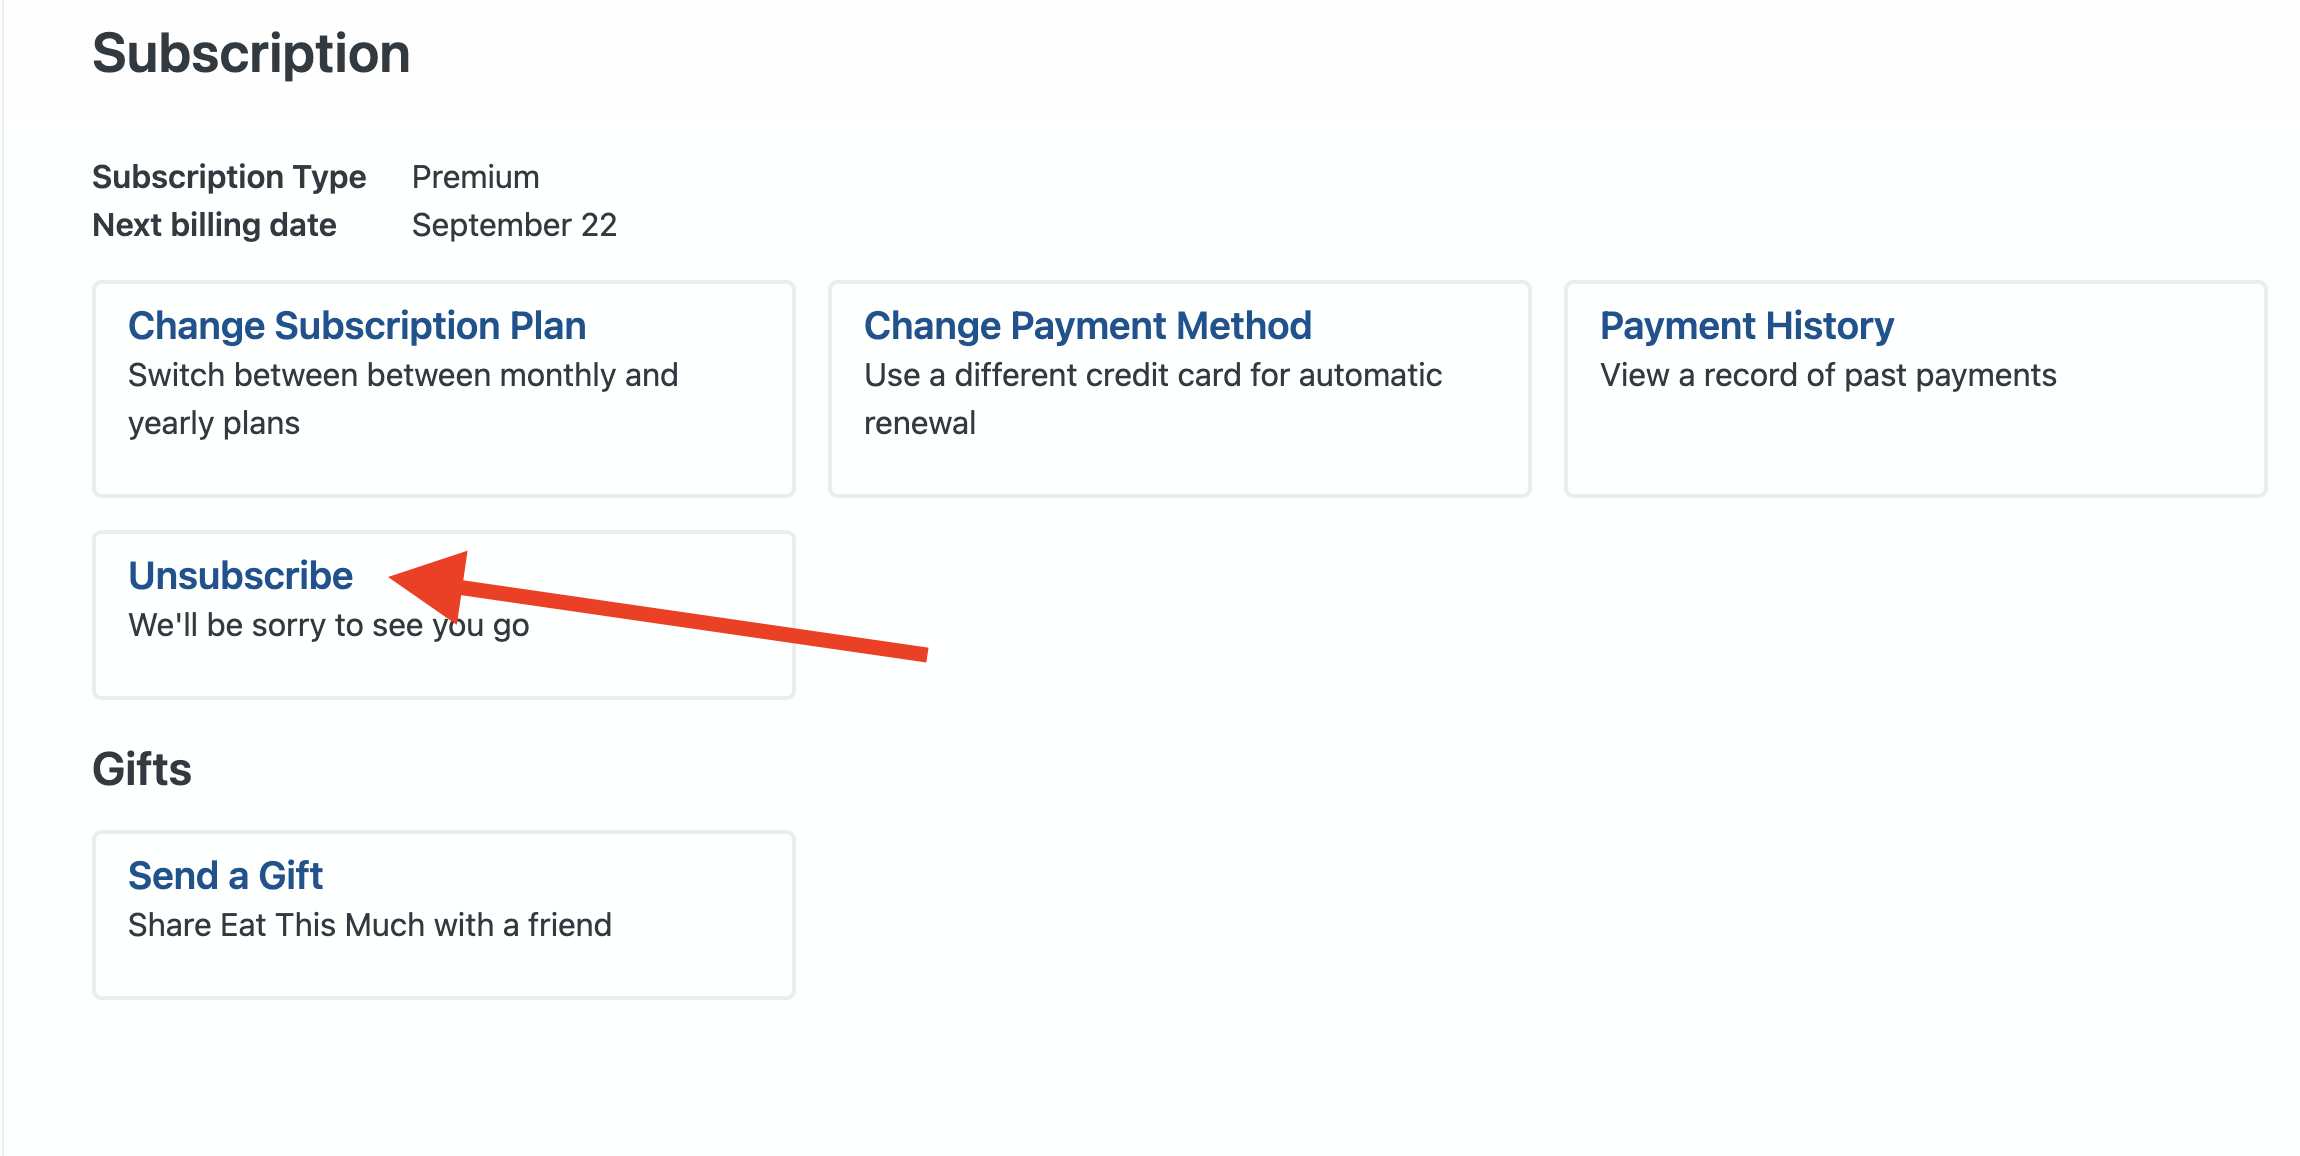Click the Gifts section heading
The image size is (2300, 1156).
click(x=142, y=769)
